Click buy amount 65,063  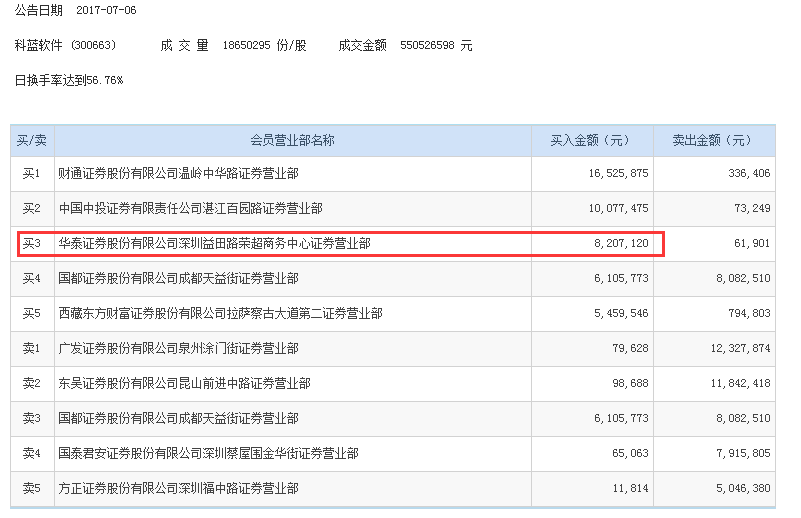(630, 454)
